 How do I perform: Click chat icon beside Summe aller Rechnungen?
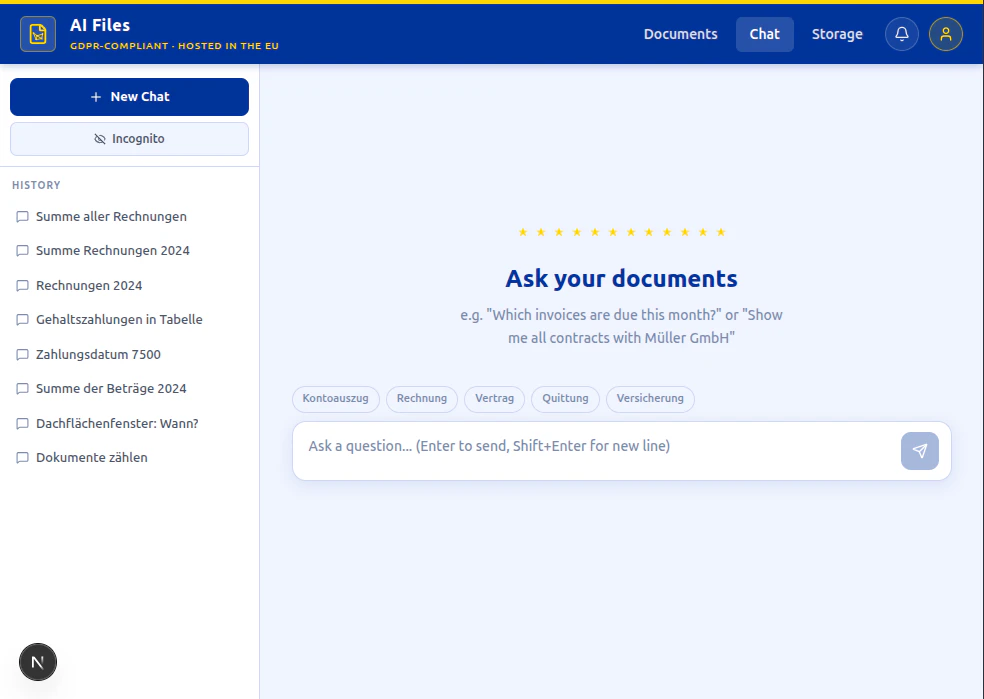point(22,216)
